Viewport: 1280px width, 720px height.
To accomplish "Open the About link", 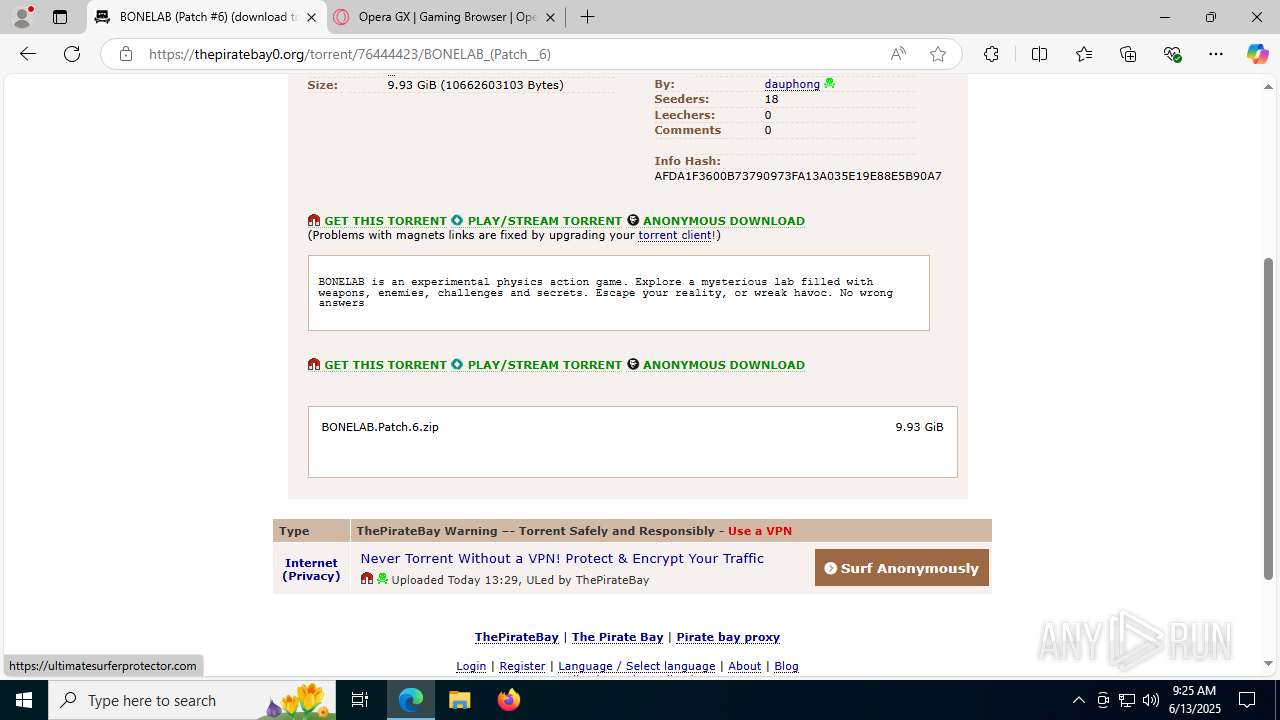I will (x=744, y=666).
